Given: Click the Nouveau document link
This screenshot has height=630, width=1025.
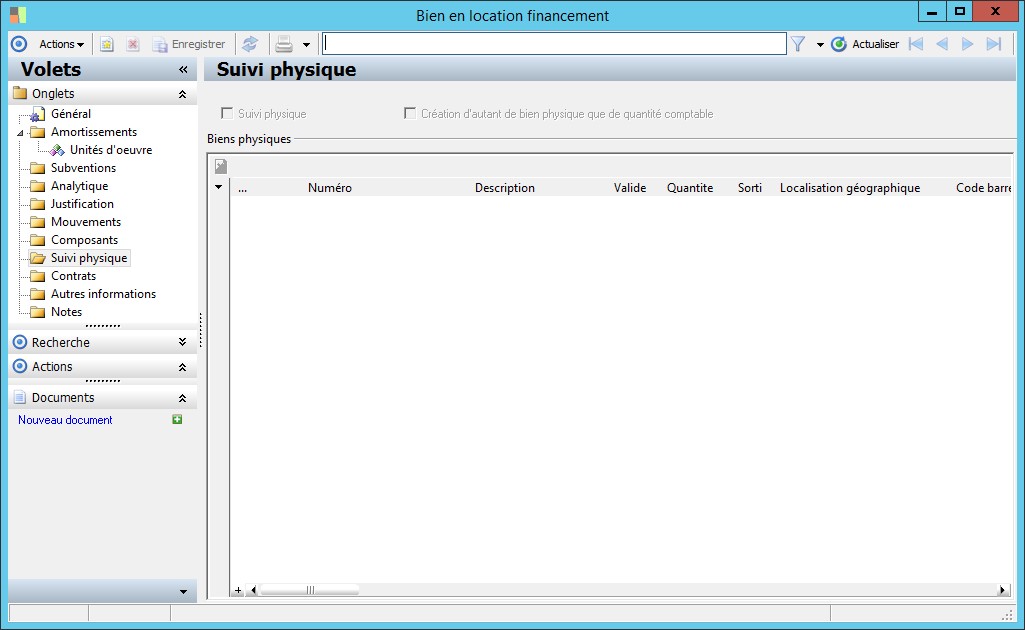Looking at the screenshot, I should tap(65, 420).
